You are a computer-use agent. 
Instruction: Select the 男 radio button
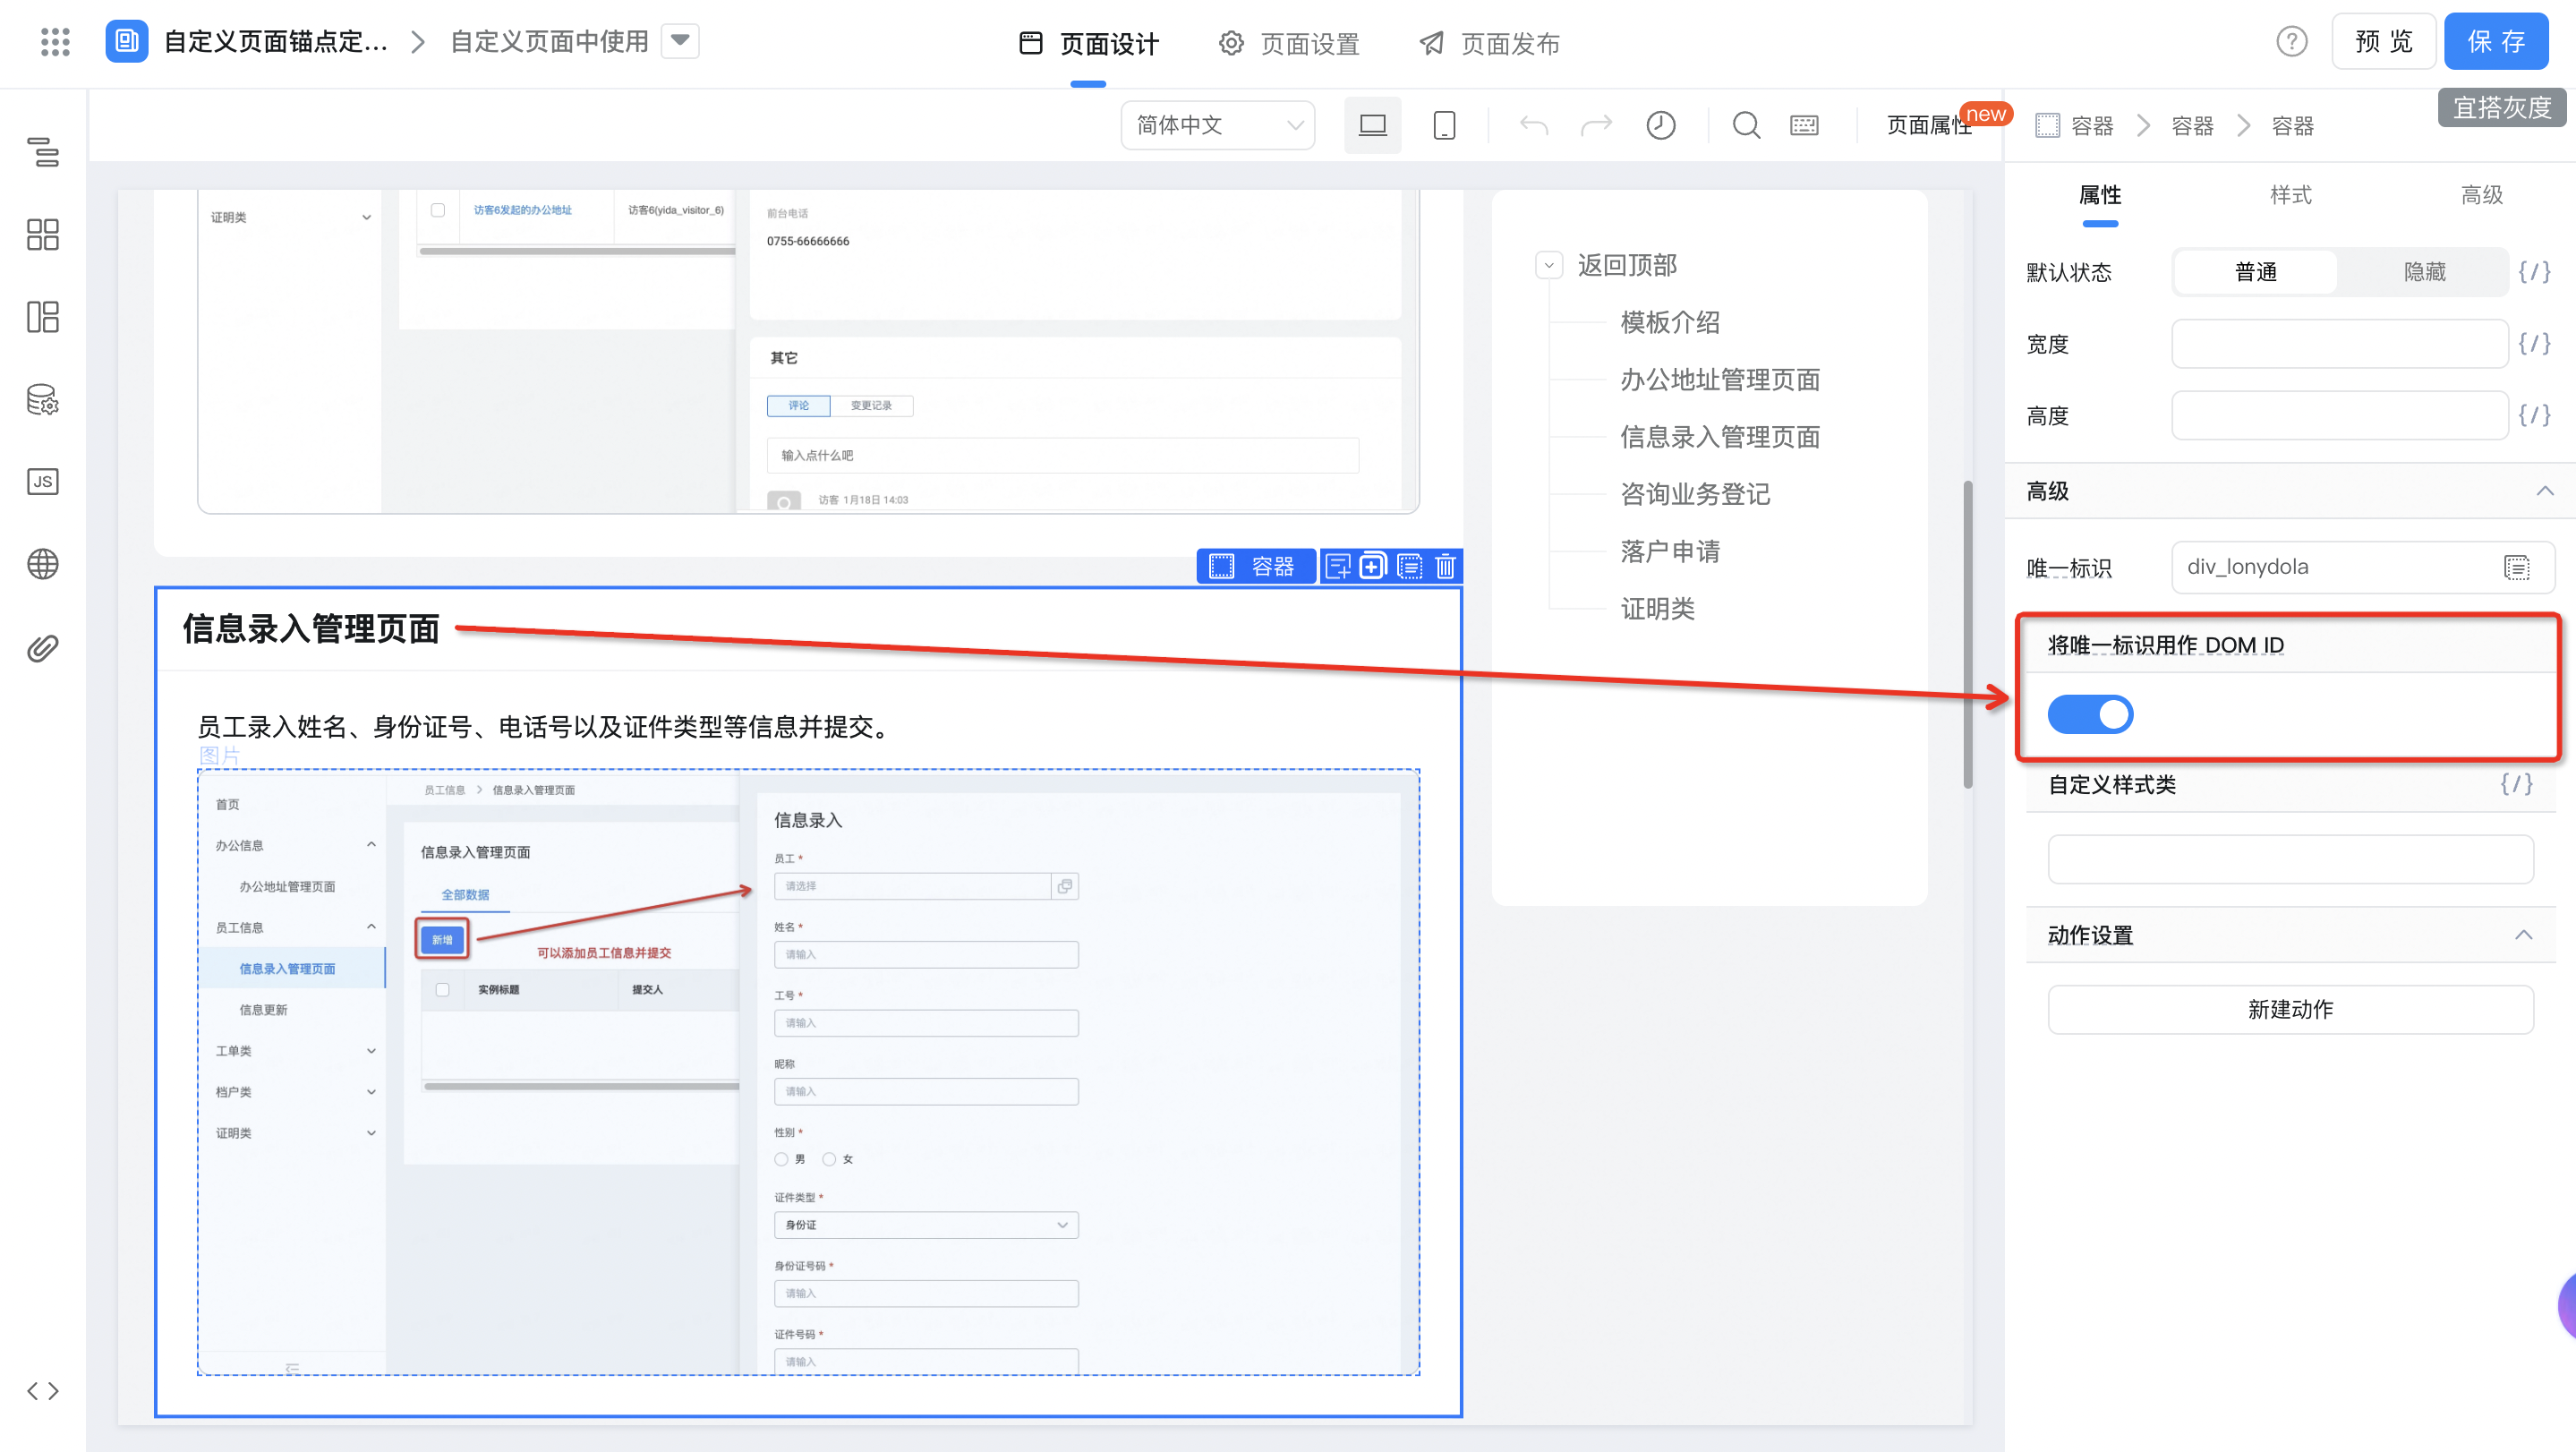781,1159
